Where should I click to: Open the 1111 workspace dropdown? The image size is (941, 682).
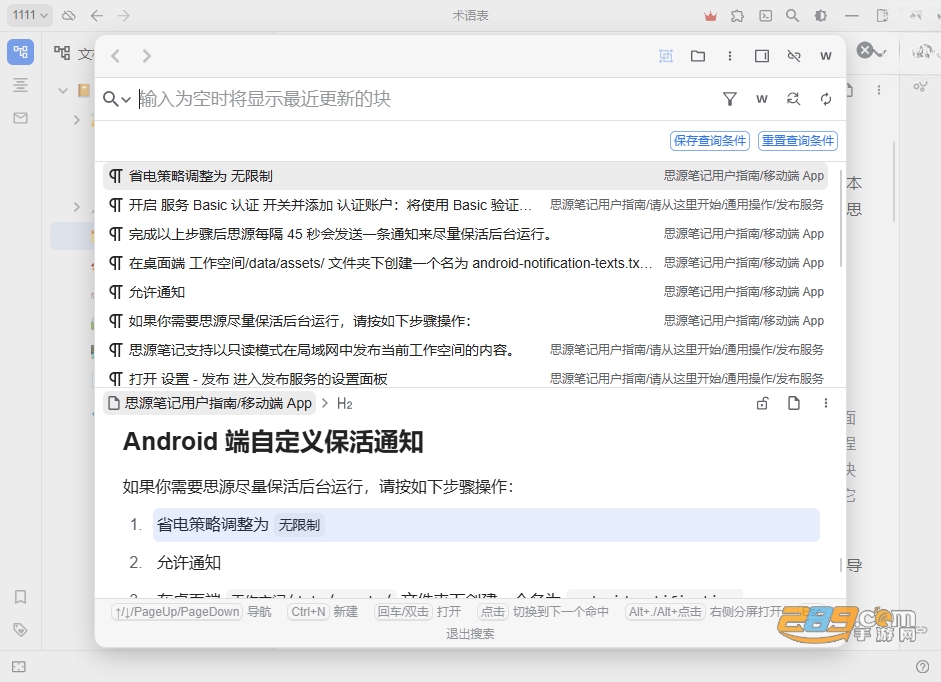coord(29,15)
